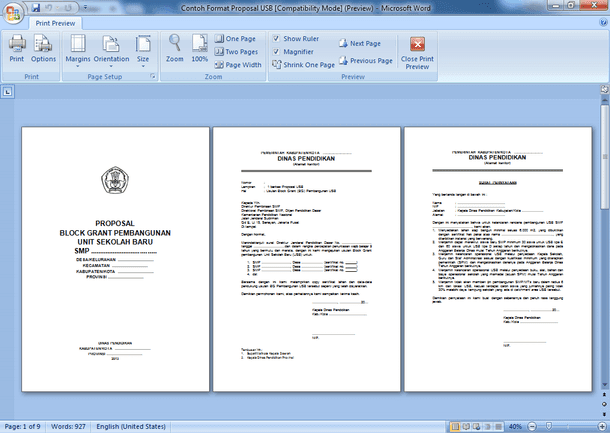The width and height of the screenshot is (610, 433).
Task: Print the document using the Print icon
Action: 17,49
